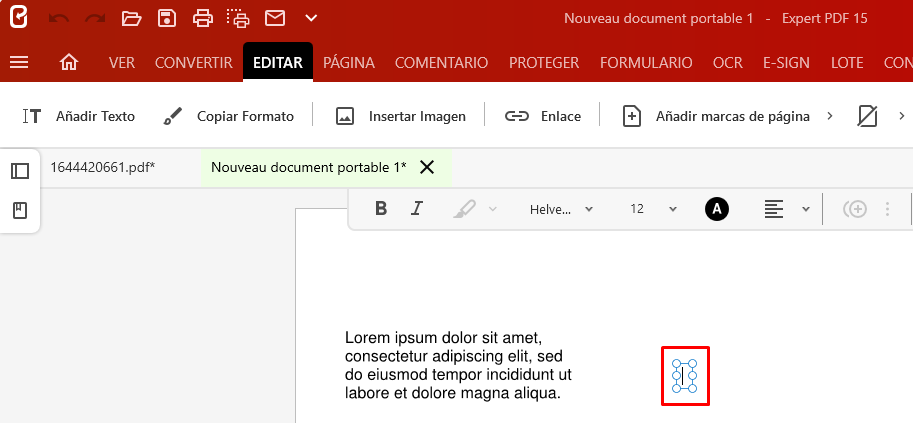This screenshot has height=423, width=913.
Task: Expand quick access toolbar options
Action: click(x=312, y=19)
